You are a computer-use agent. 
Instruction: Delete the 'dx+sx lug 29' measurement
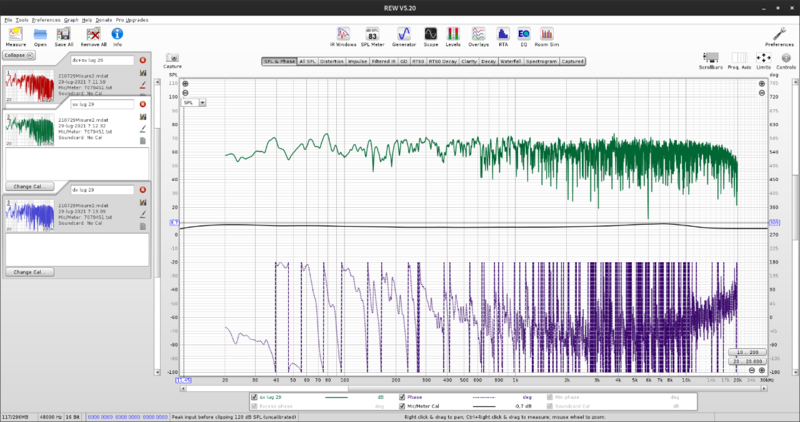[x=143, y=61]
